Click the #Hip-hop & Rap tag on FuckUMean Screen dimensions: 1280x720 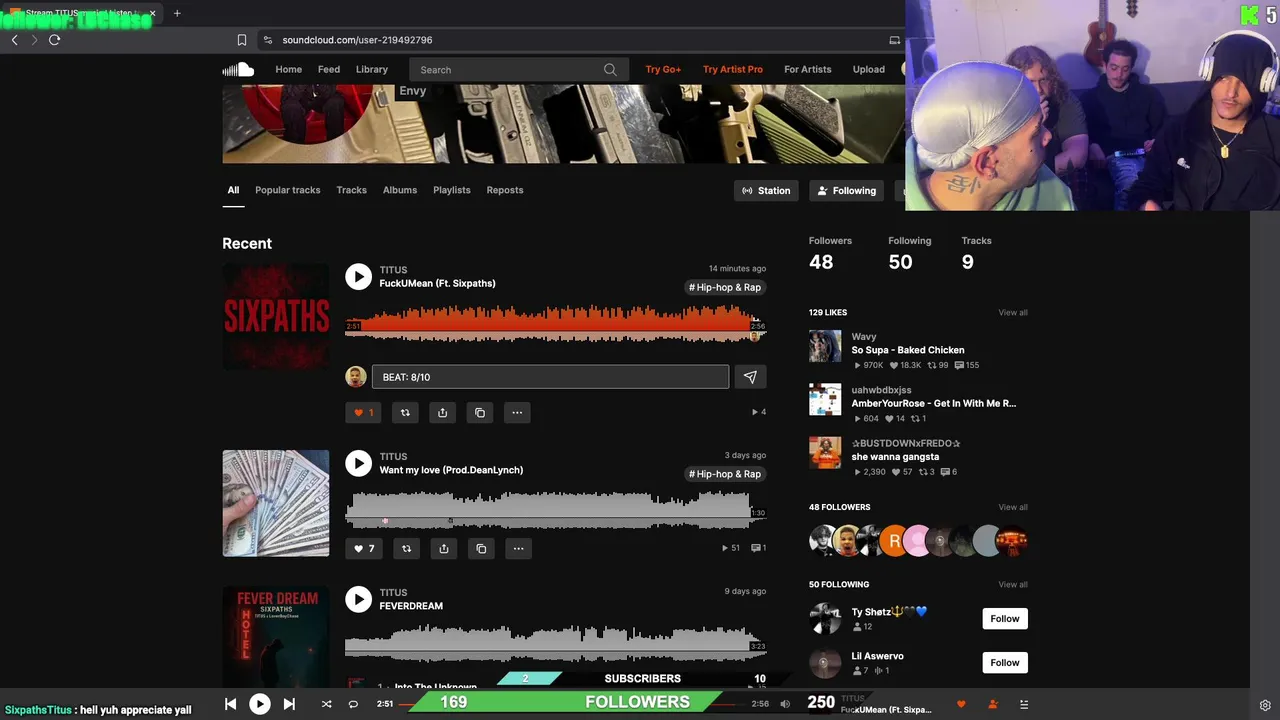click(725, 287)
